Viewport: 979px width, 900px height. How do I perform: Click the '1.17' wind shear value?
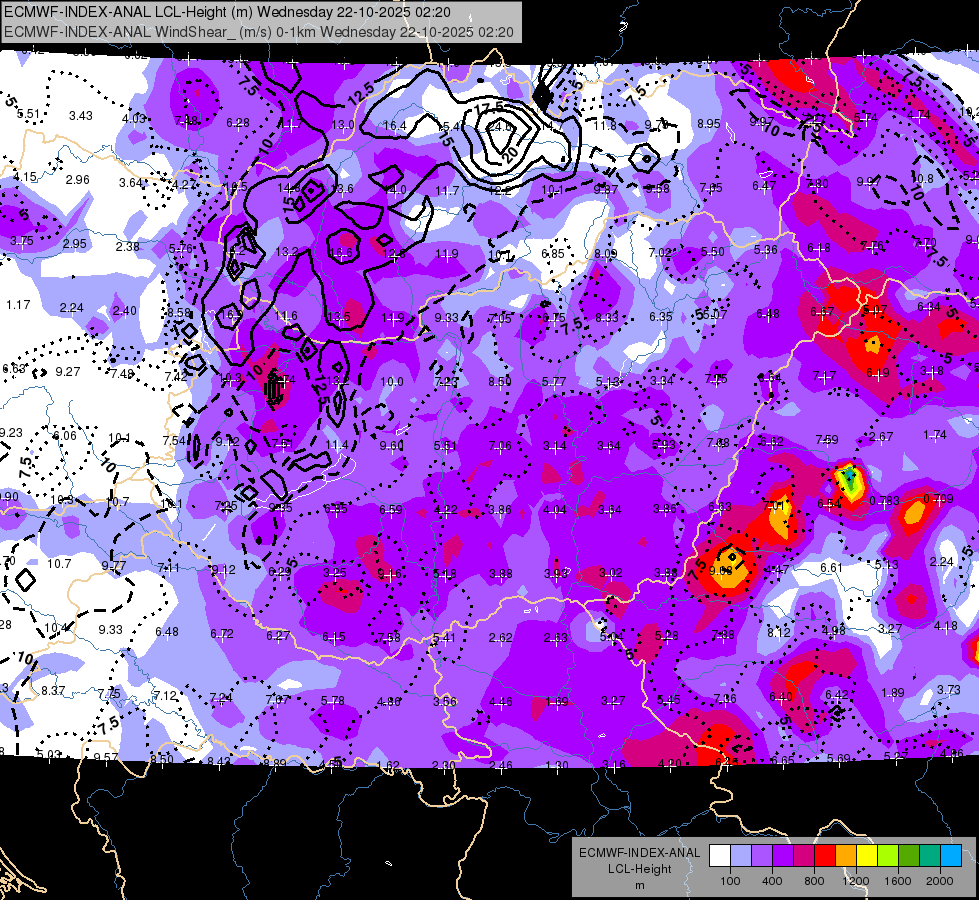18,305
